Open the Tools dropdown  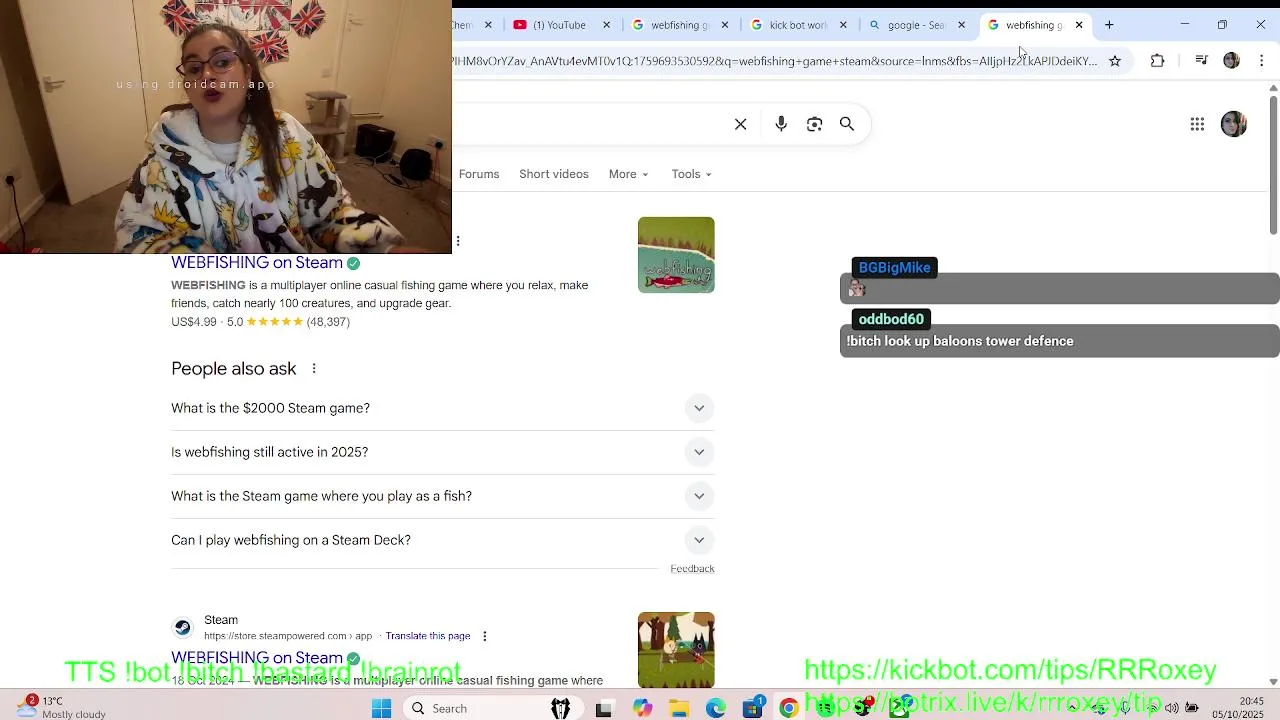[x=691, y=174]
